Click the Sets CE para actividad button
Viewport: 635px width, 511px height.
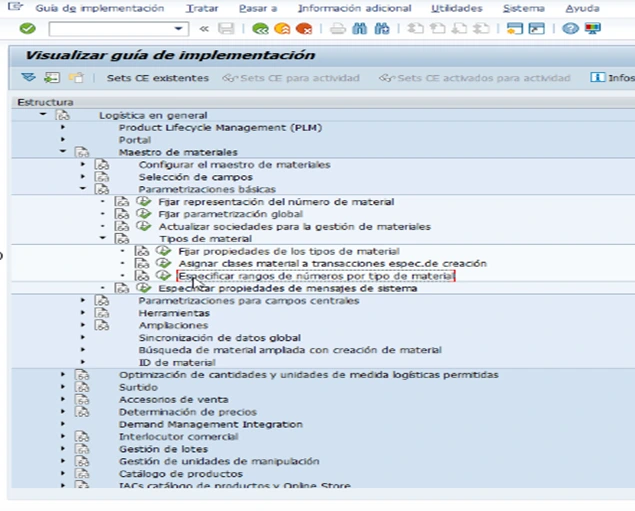coord(291,78)
